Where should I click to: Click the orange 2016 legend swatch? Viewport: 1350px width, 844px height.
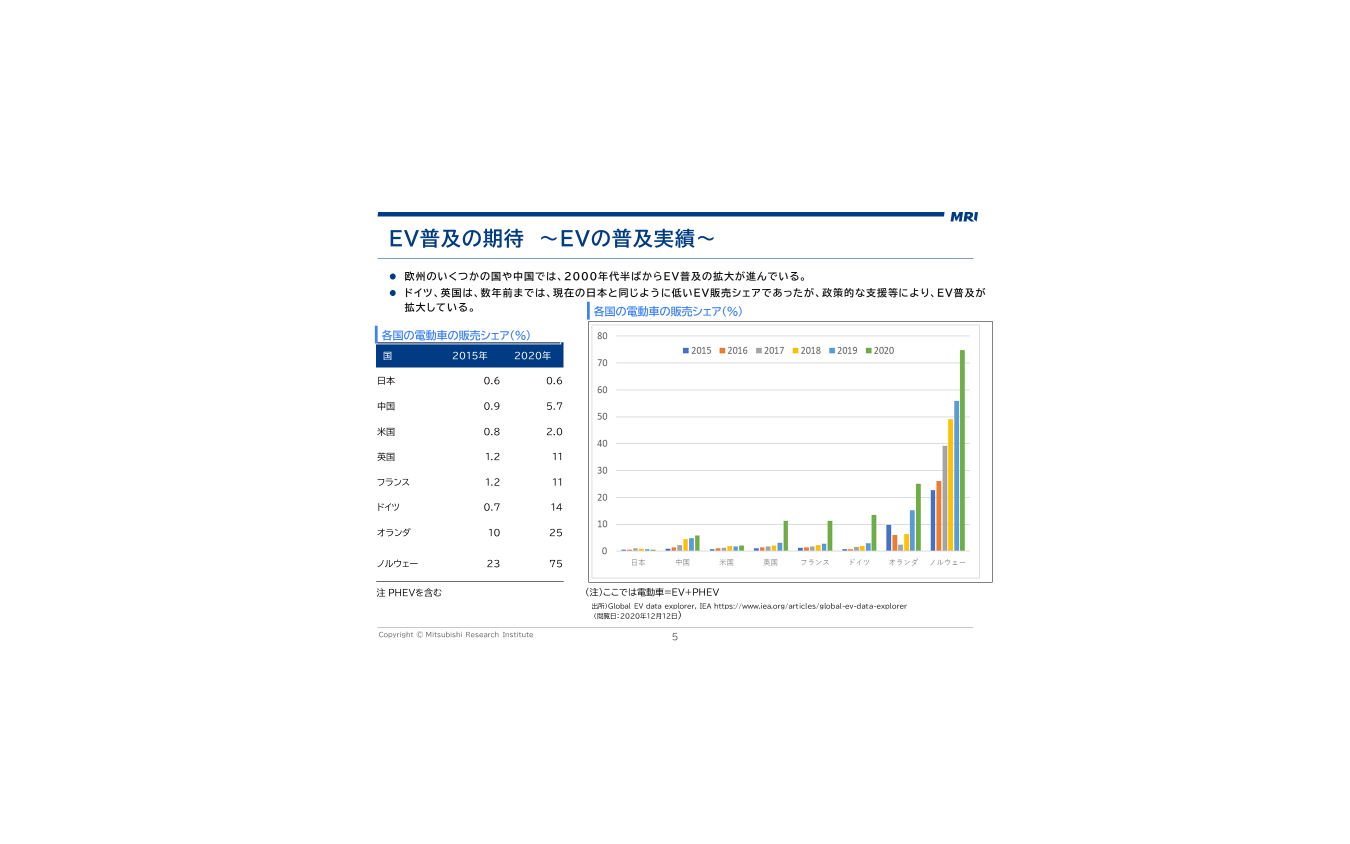point(722,351)
